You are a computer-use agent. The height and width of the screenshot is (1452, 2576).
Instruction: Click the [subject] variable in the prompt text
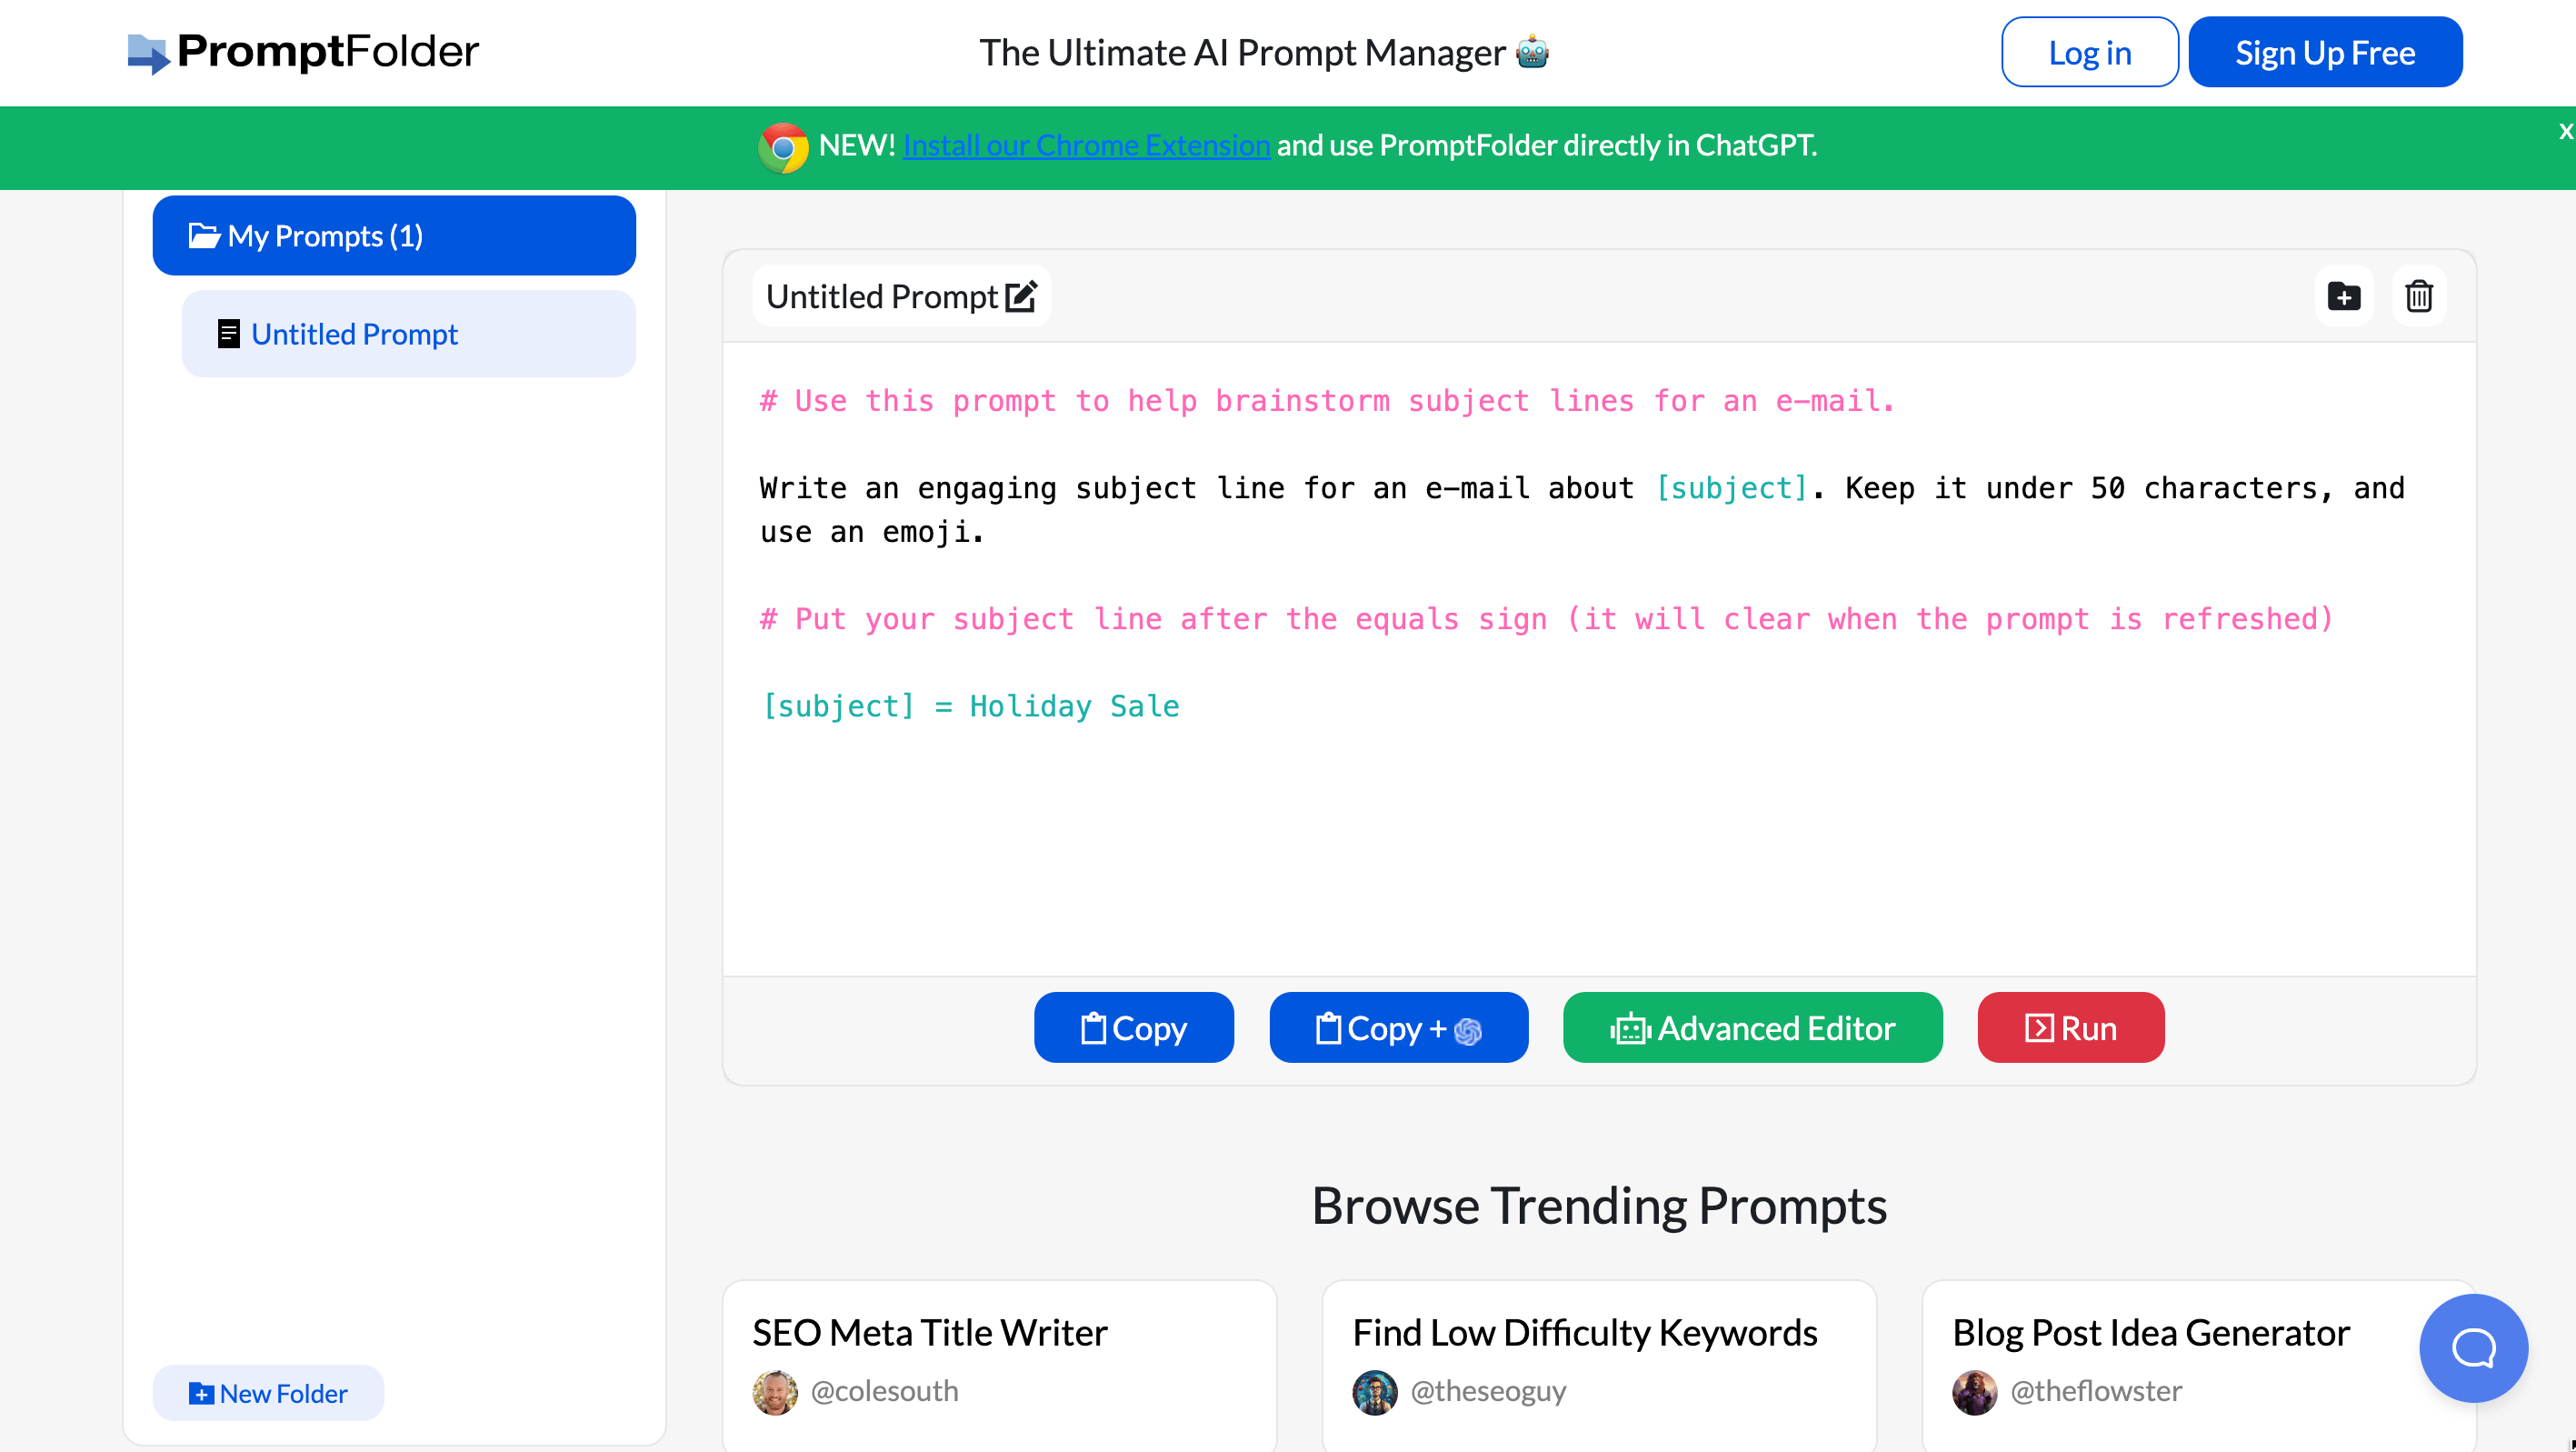1733,488
